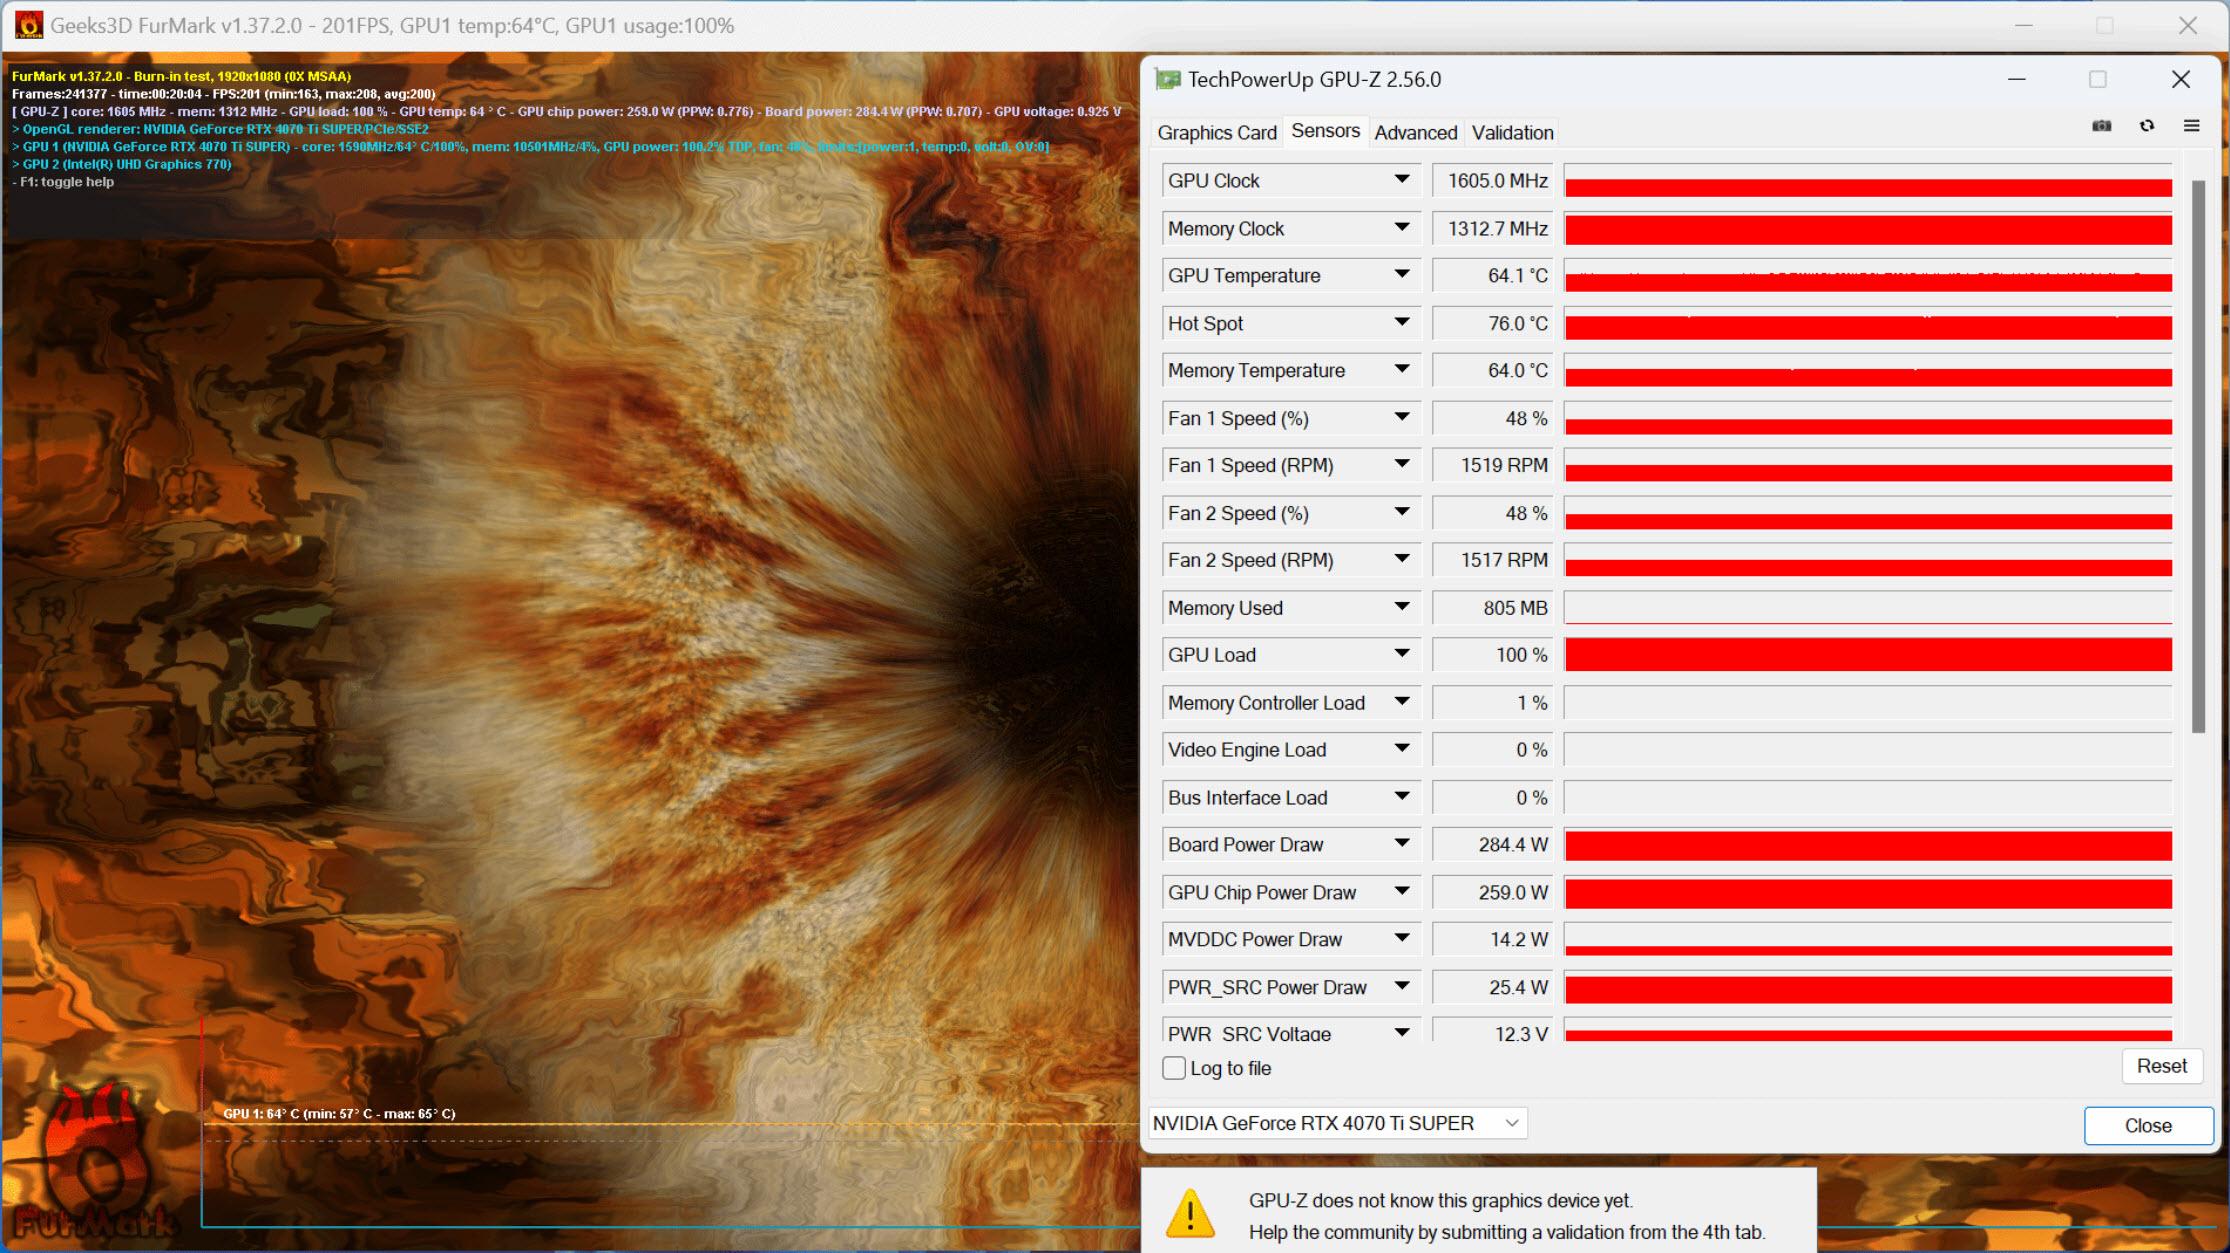Switch to the Sensors tab in GPU-Z

coord(1323,132)
